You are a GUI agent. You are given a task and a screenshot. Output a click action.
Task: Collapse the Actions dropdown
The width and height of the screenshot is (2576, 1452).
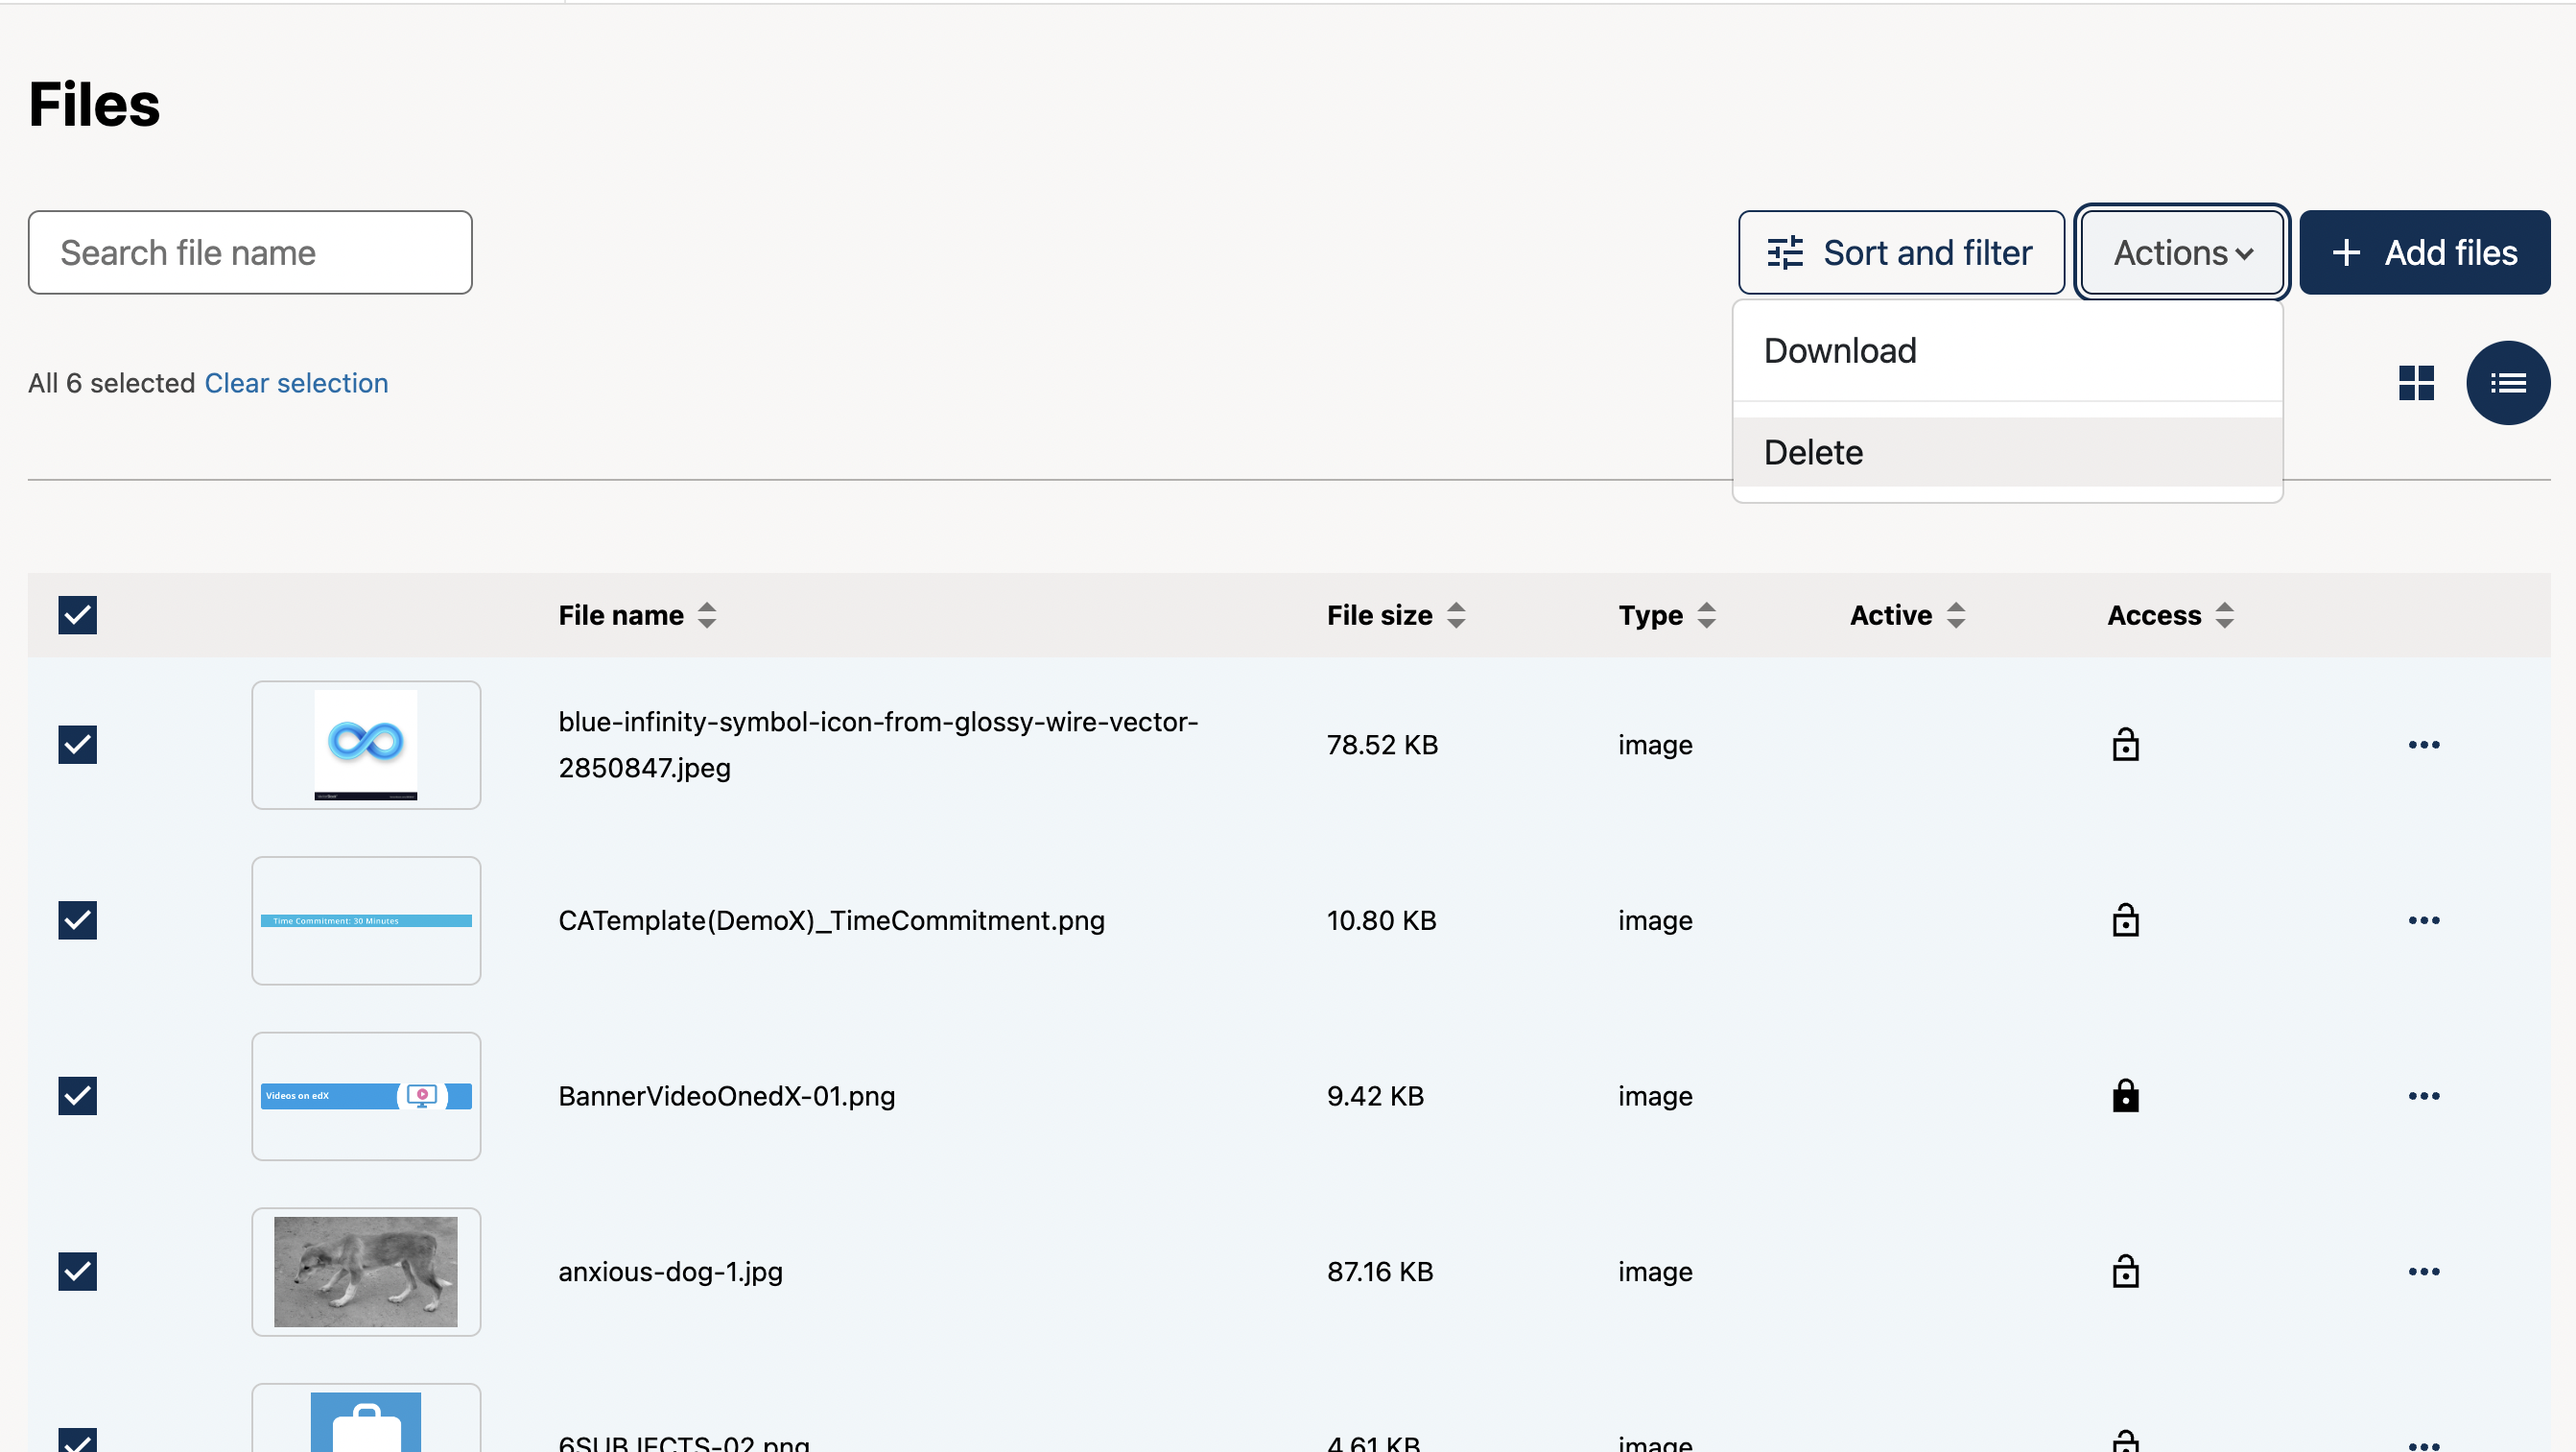click(x=2182, y=253)
